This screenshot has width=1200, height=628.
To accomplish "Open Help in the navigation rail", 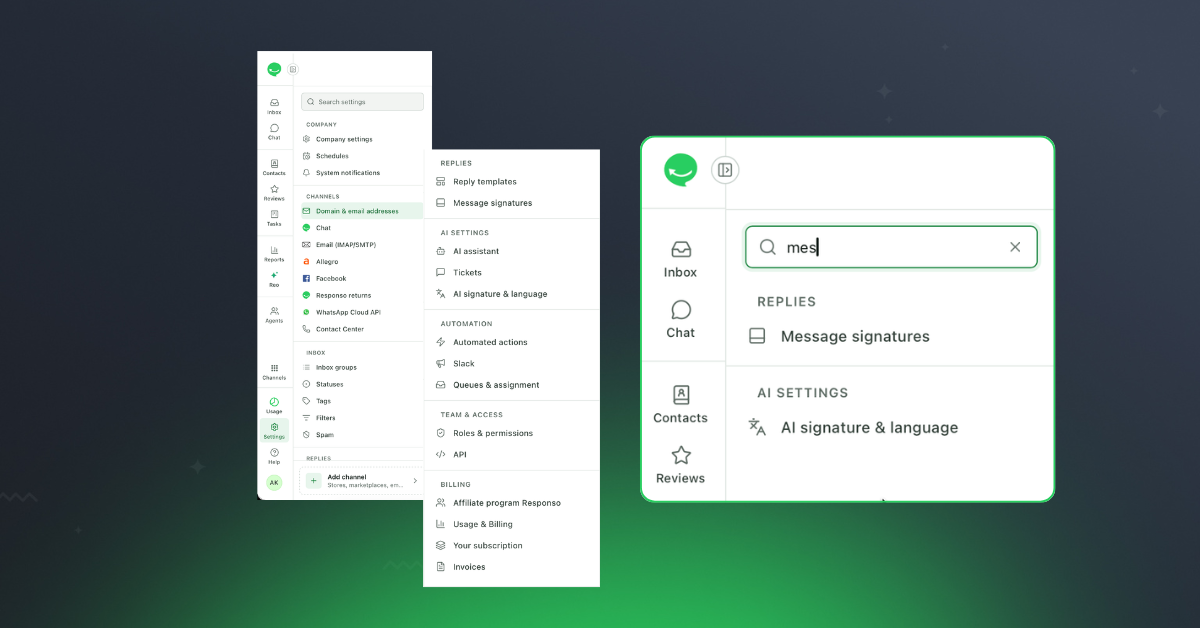I will (x=274, y=456).
